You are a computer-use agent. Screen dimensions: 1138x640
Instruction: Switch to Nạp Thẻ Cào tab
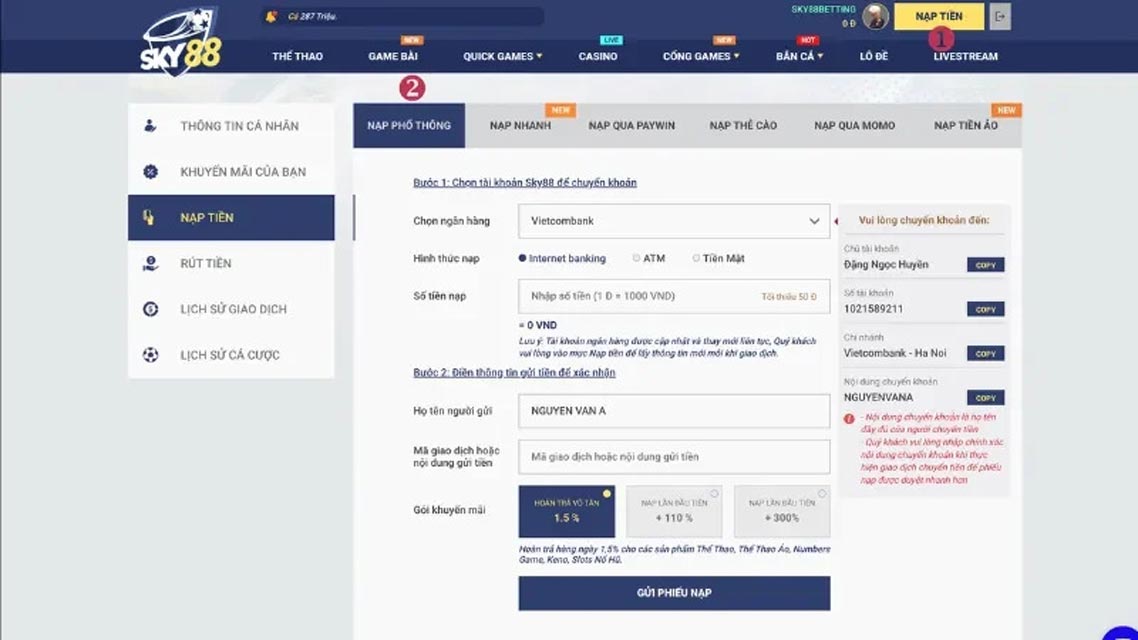pyautogui.click(x=743, y=126)
